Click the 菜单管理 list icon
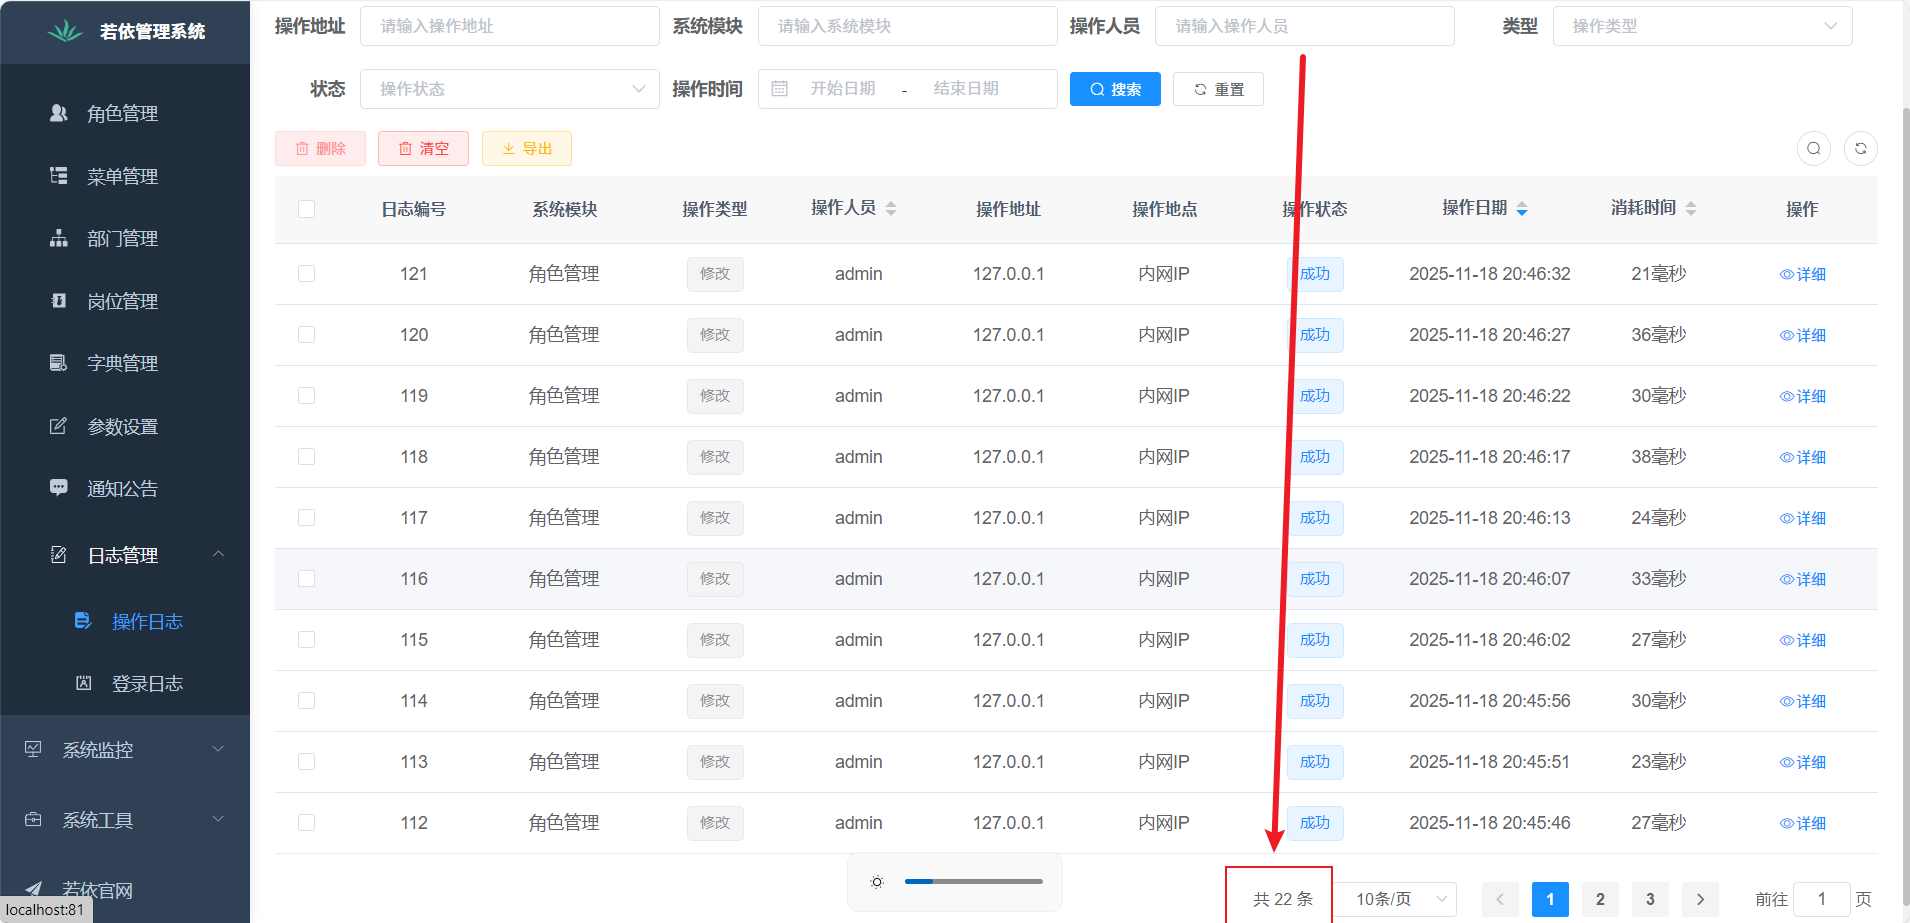This screenshot has height=923, width=1910. 59,176
